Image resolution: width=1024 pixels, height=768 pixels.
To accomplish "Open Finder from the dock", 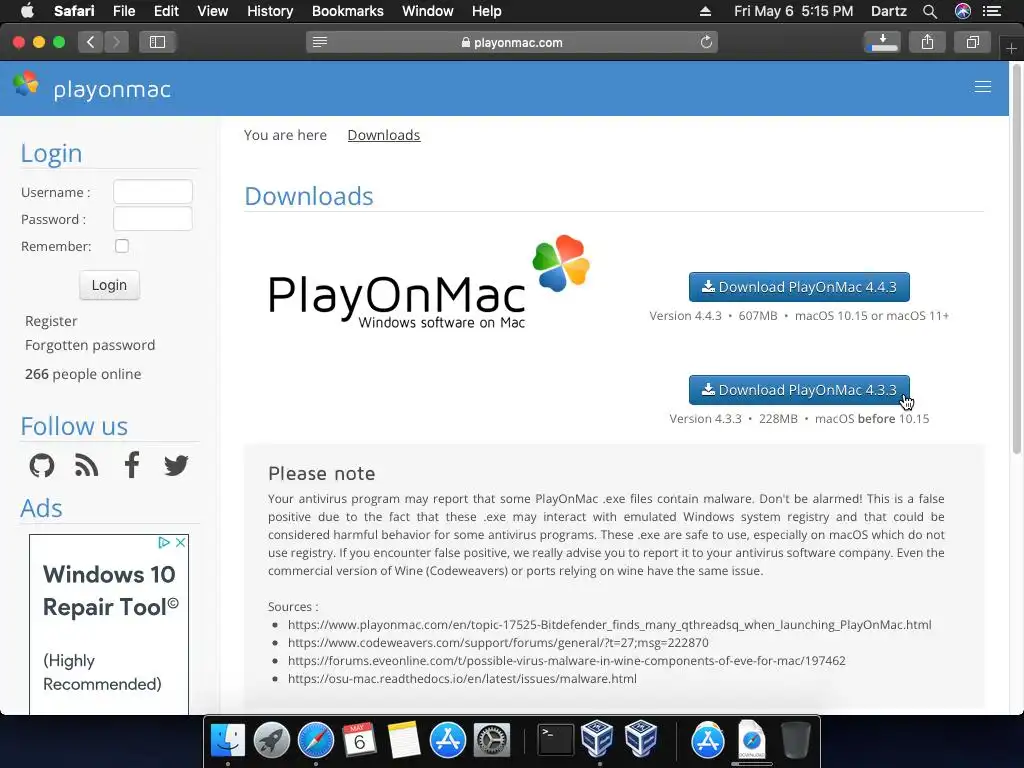I will pos(228,741).
